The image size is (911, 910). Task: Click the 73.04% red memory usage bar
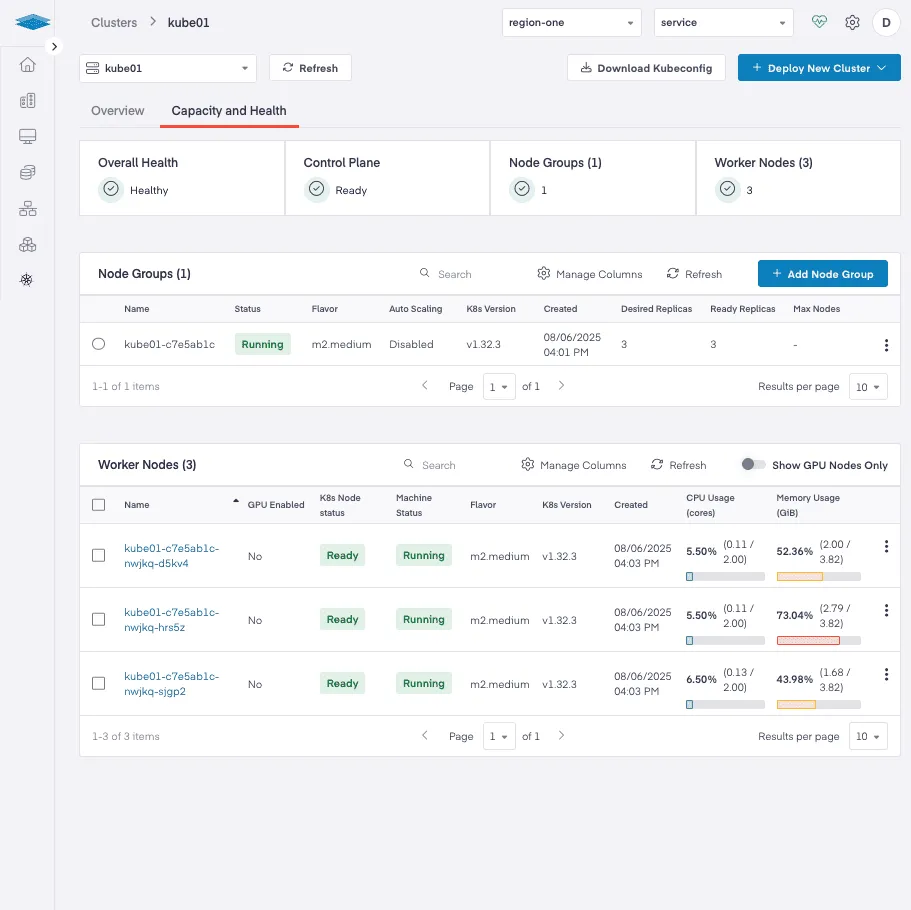tap(819, 640)
